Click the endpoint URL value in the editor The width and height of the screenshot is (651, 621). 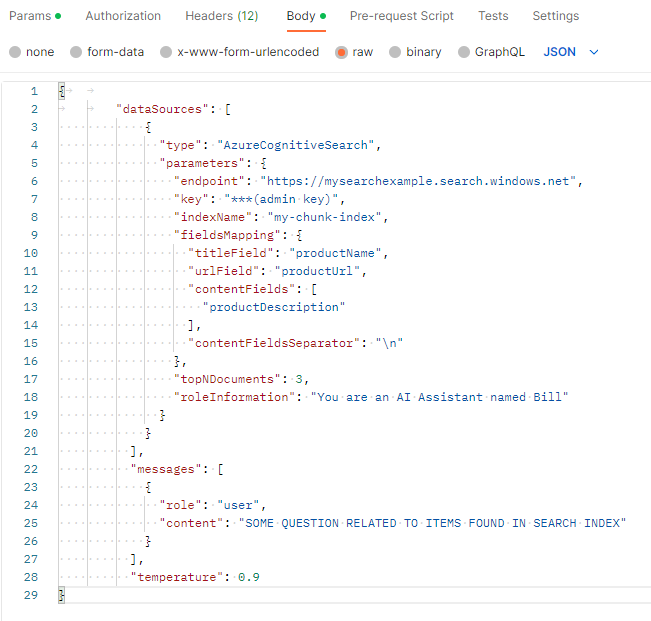418,181
